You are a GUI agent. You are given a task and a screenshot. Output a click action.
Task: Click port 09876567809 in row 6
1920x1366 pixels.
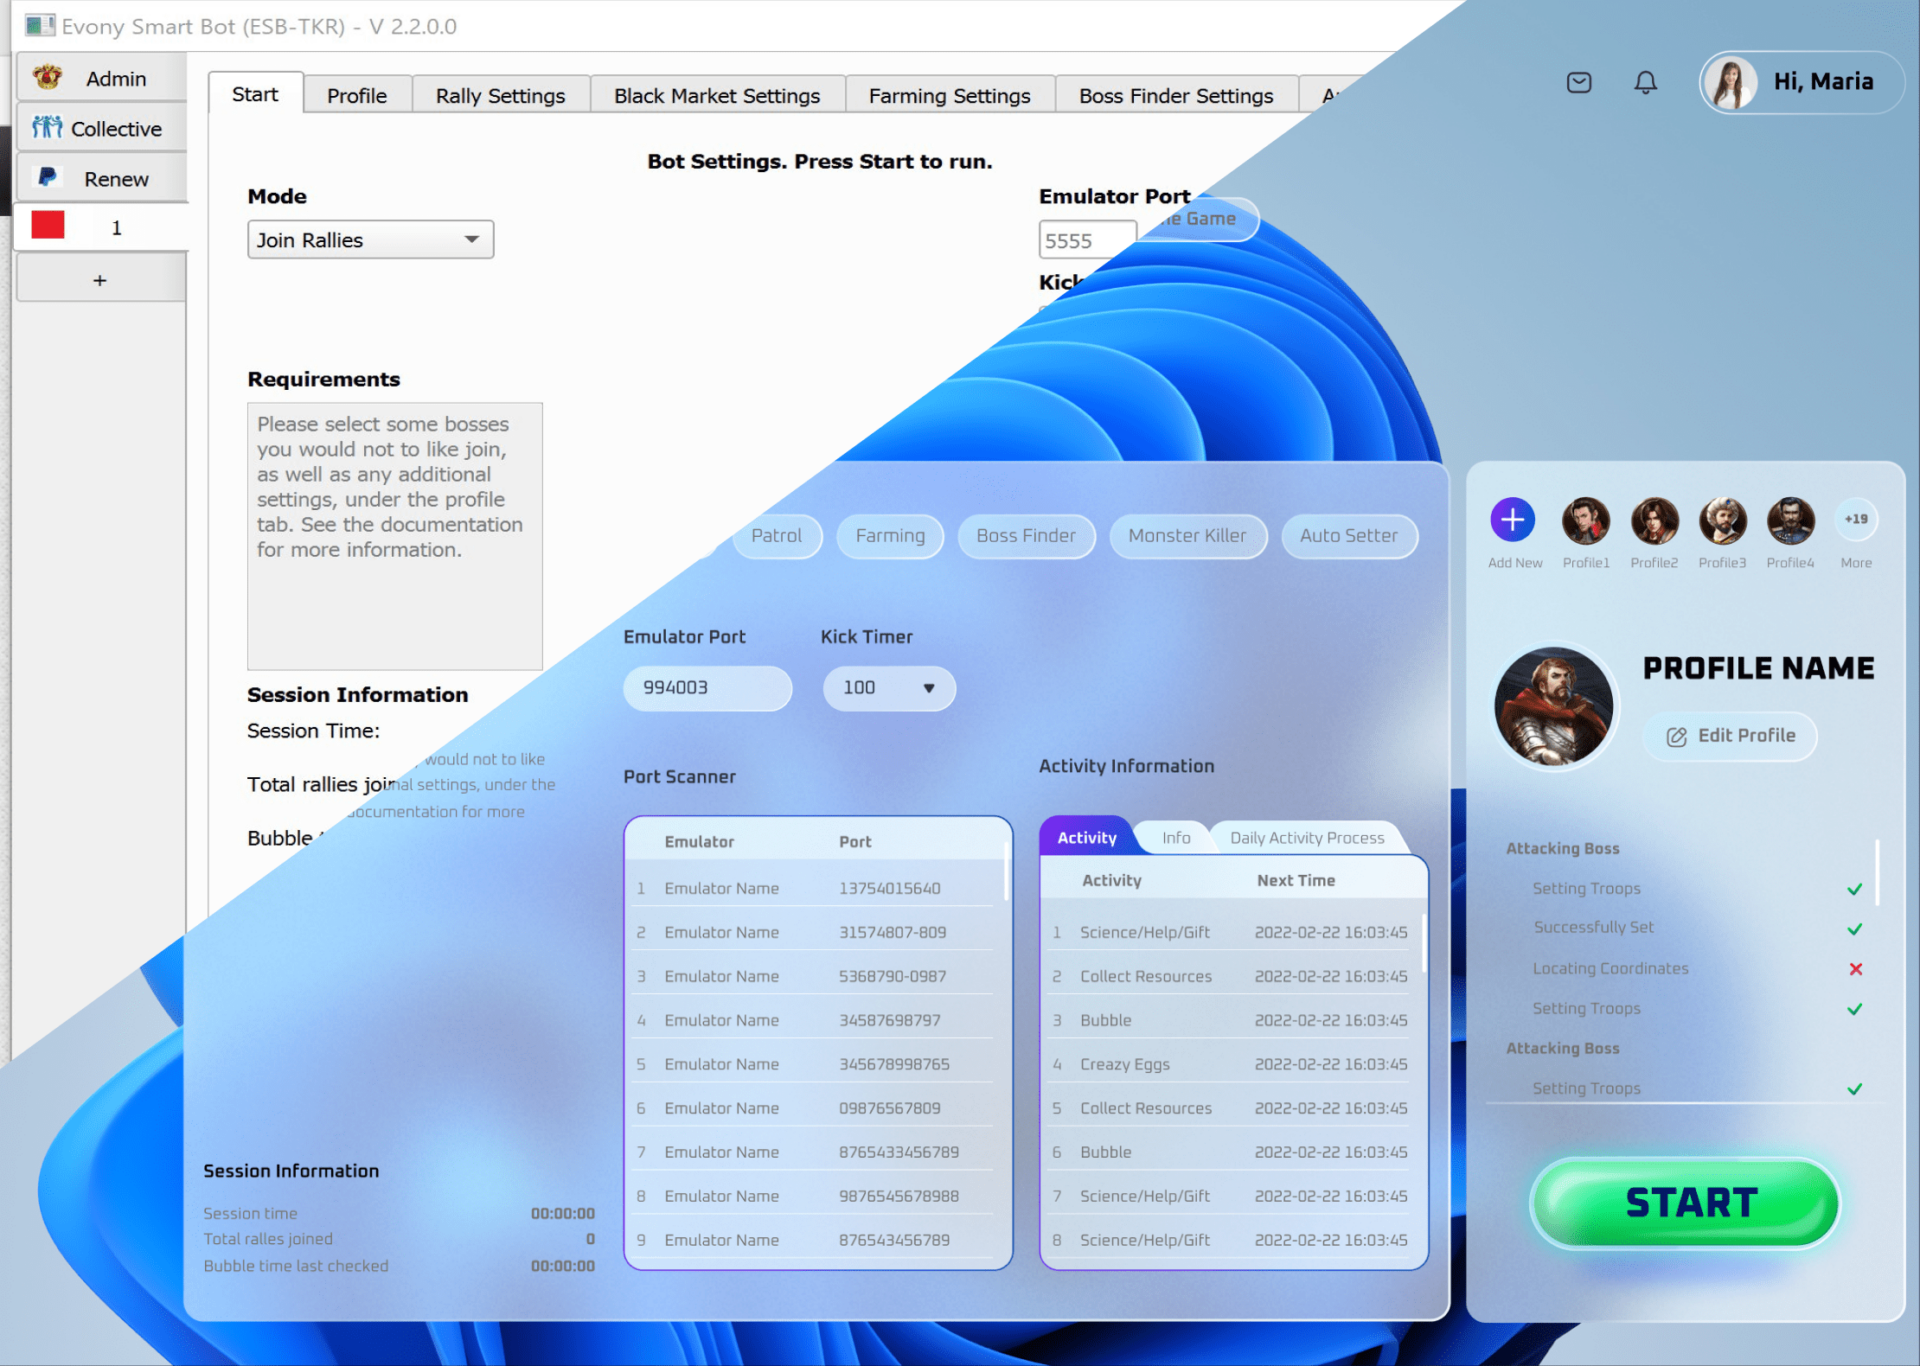tap(889, 1108)
